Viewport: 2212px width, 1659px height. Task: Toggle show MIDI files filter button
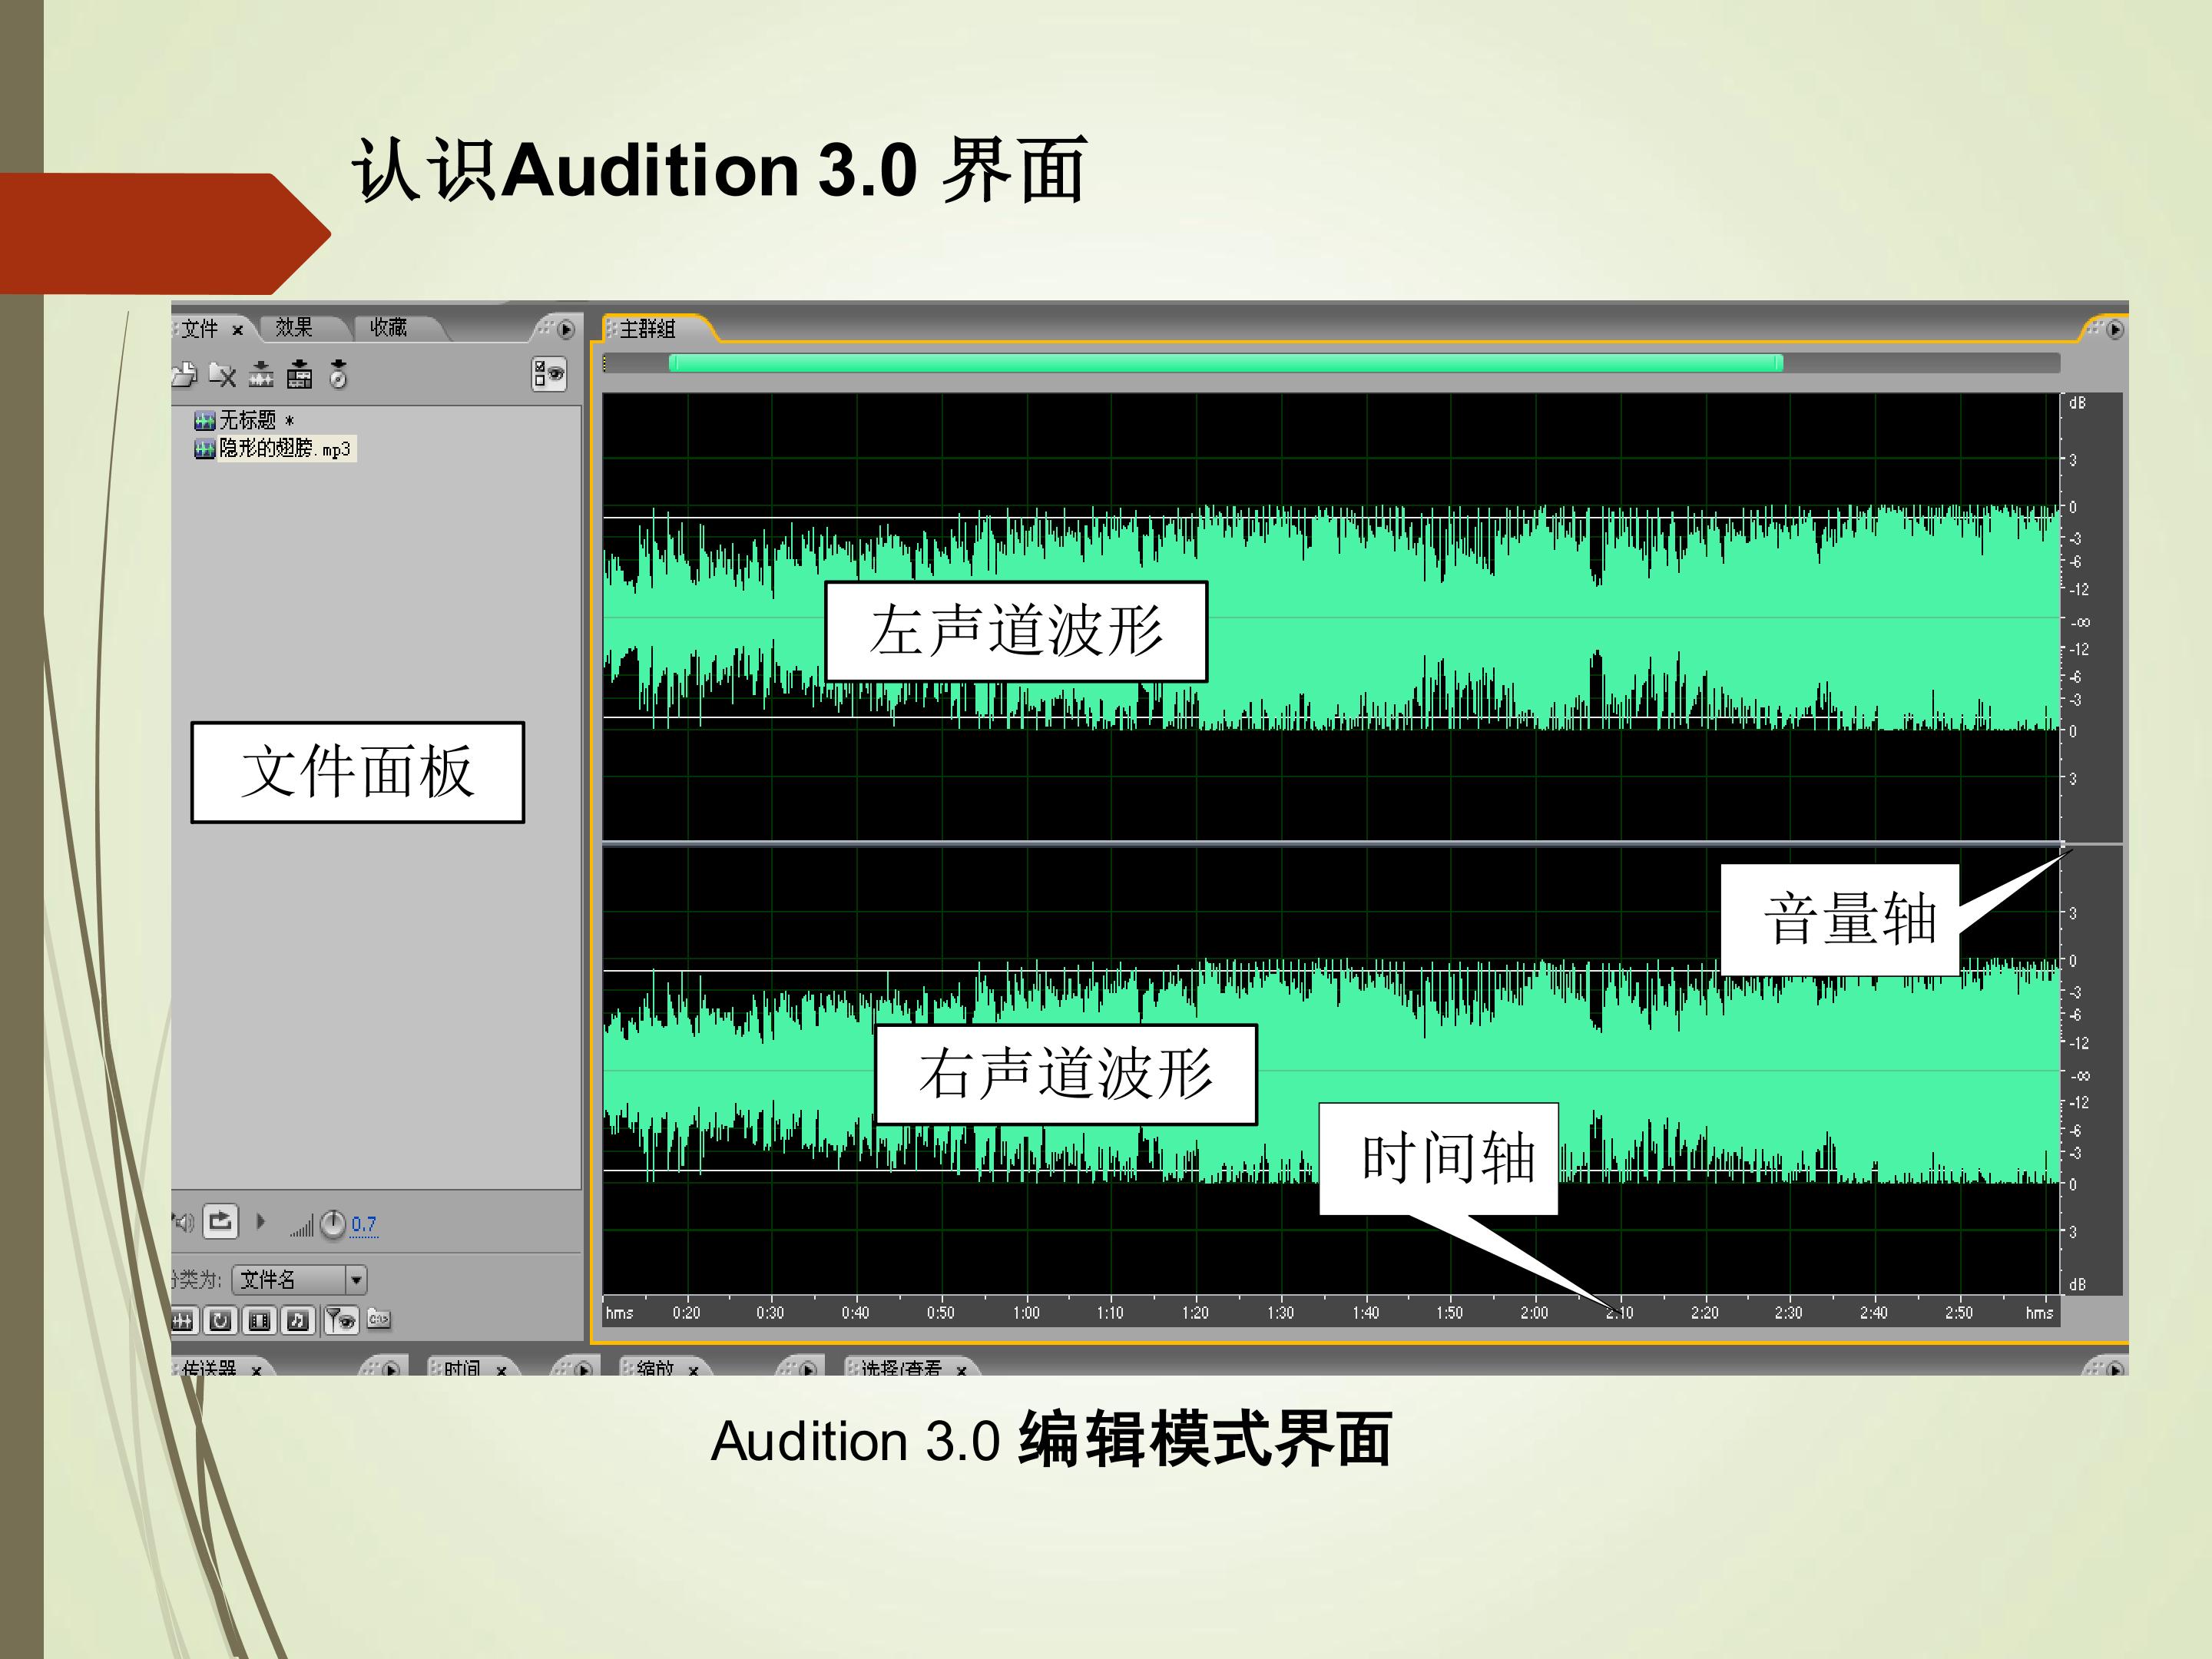pyautogui.click(x=297, y=1321)
